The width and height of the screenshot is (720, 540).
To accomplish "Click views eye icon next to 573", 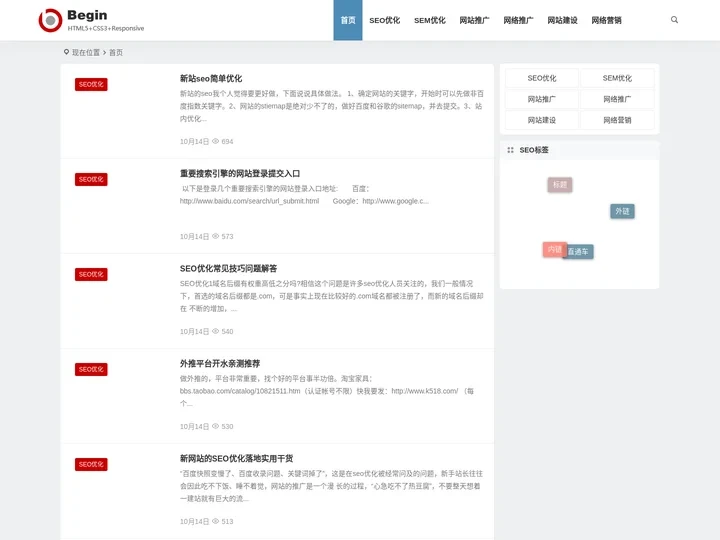I will pos(215,236).
